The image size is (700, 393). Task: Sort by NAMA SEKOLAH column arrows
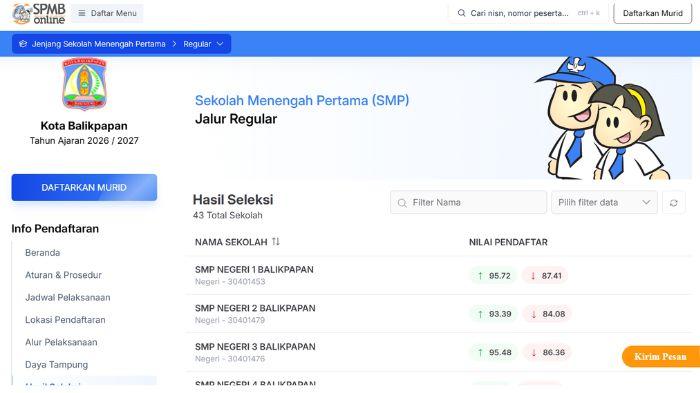pos(276,242)
